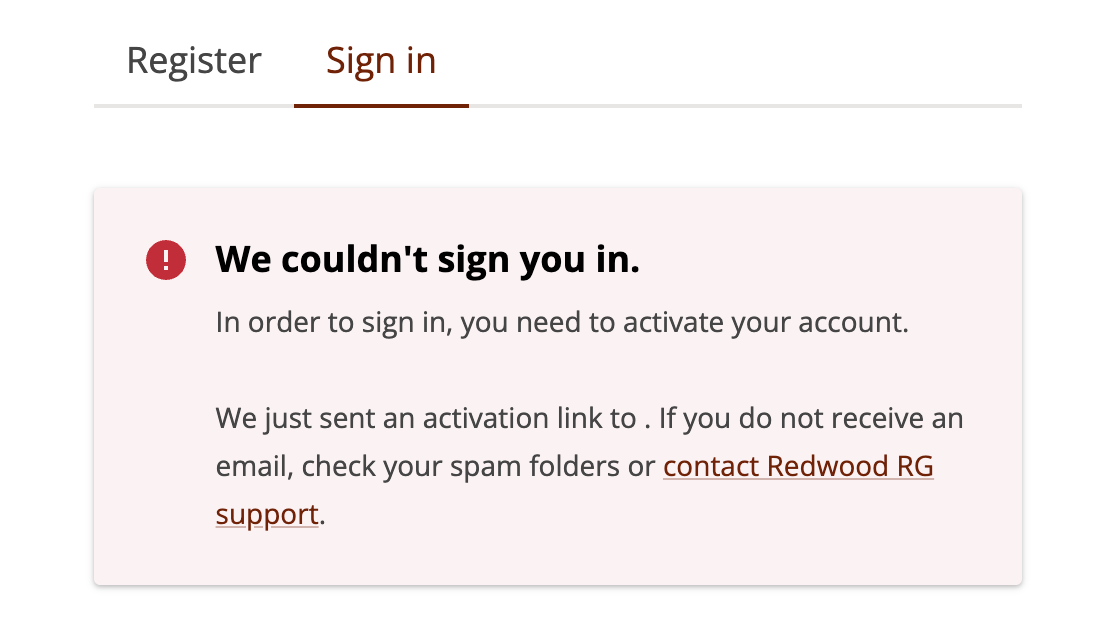Select the Sign in tab

381,61
